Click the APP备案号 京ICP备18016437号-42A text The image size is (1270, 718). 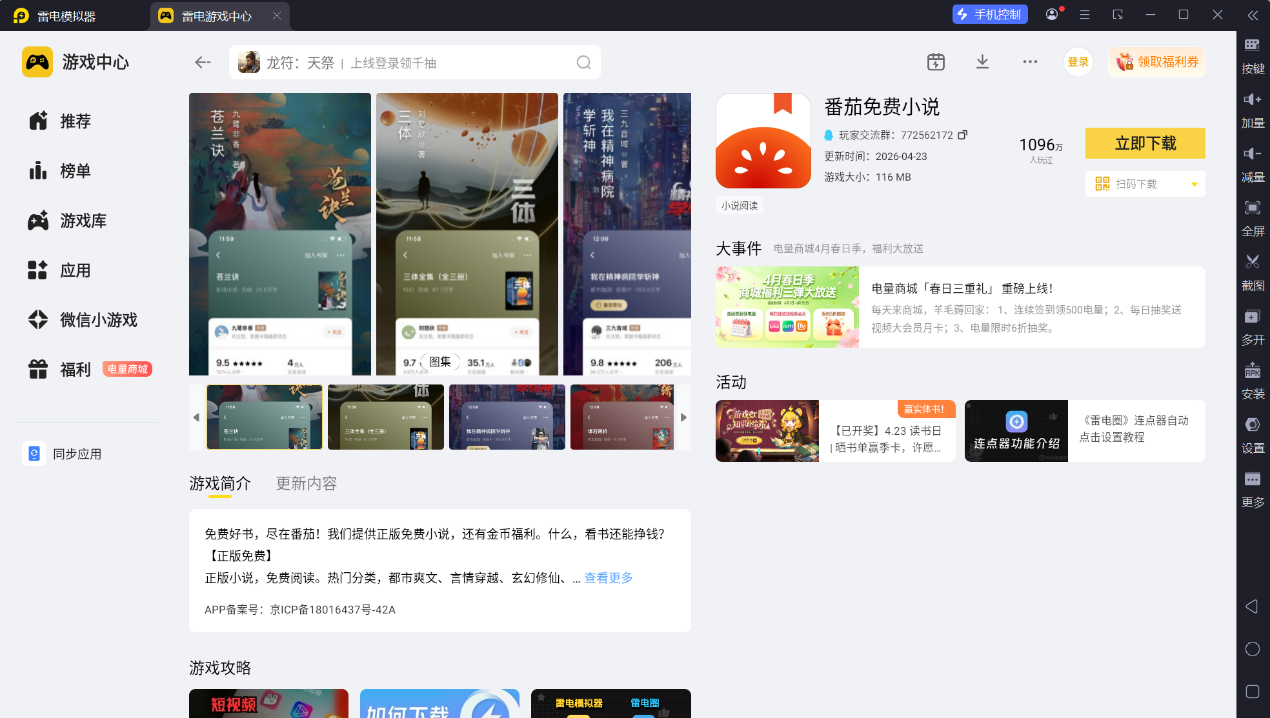pyautogui.click(x=300, y=609)
